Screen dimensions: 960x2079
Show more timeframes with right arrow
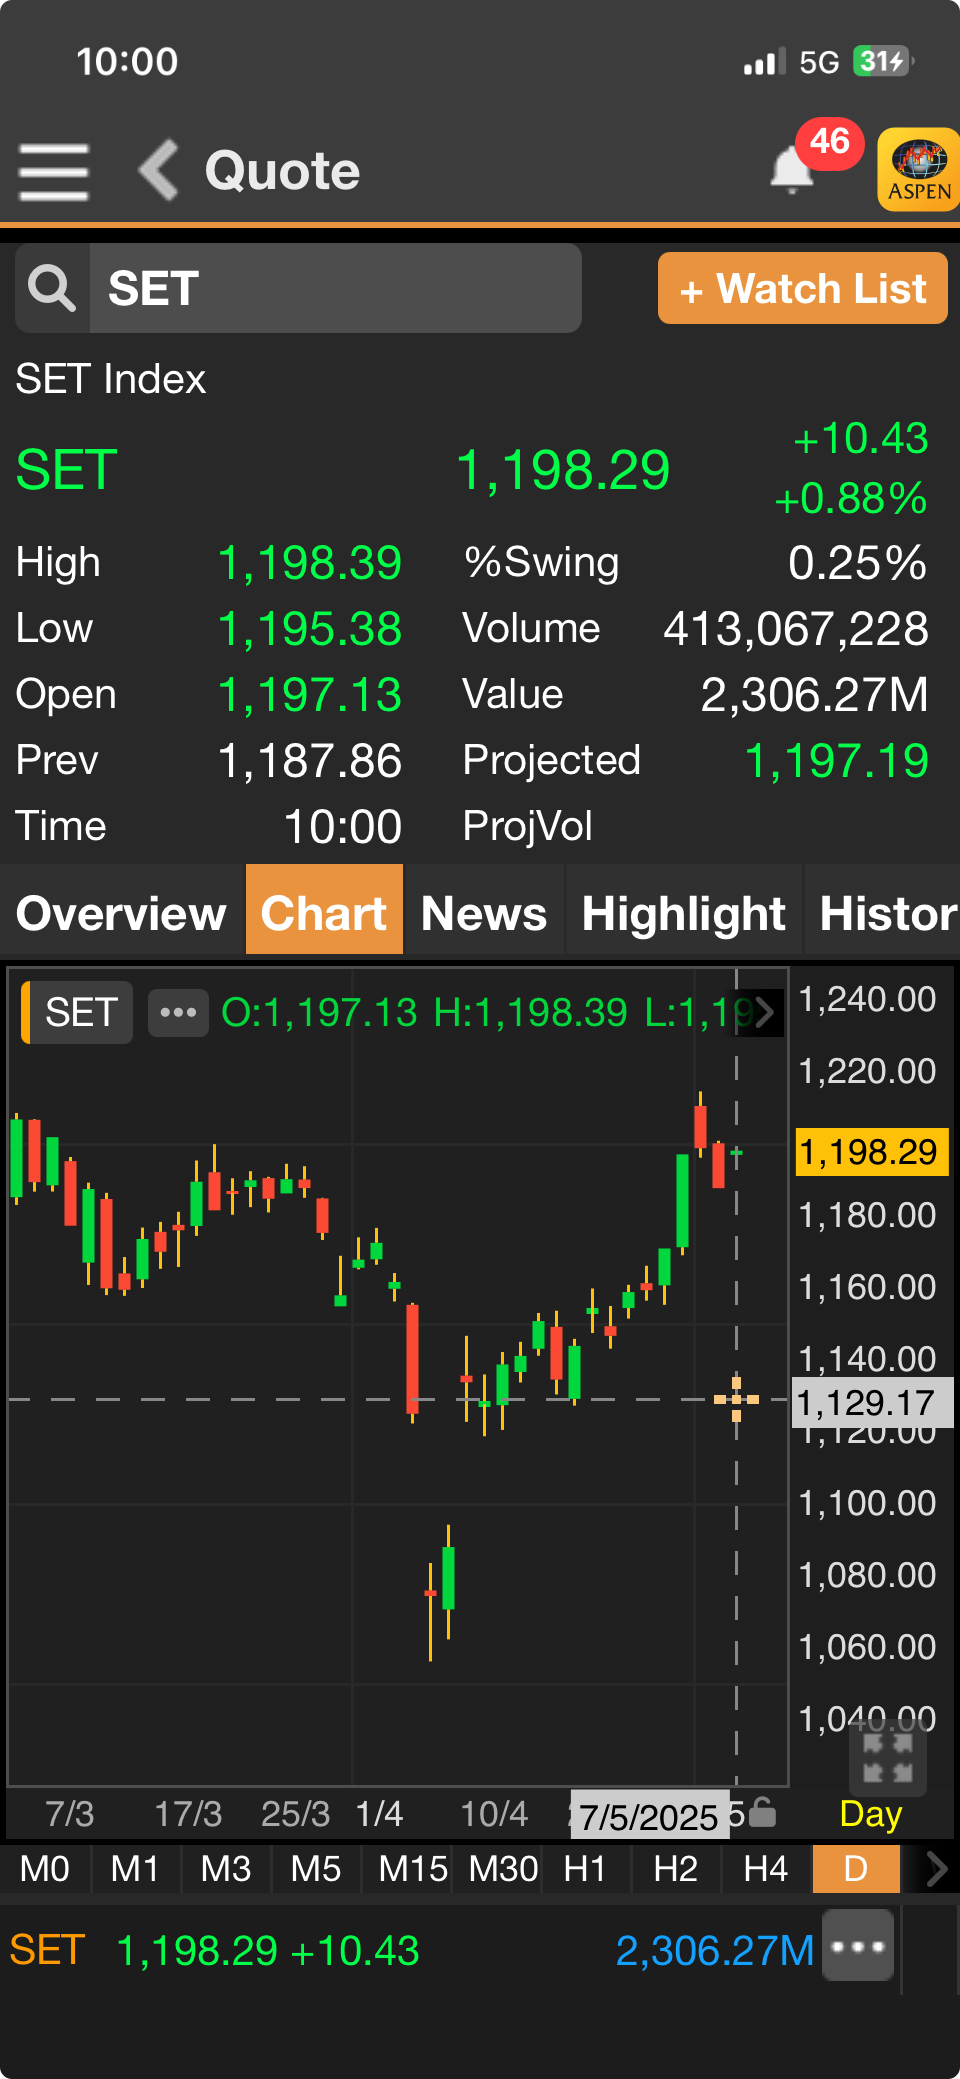click(x=936, y=1868)
